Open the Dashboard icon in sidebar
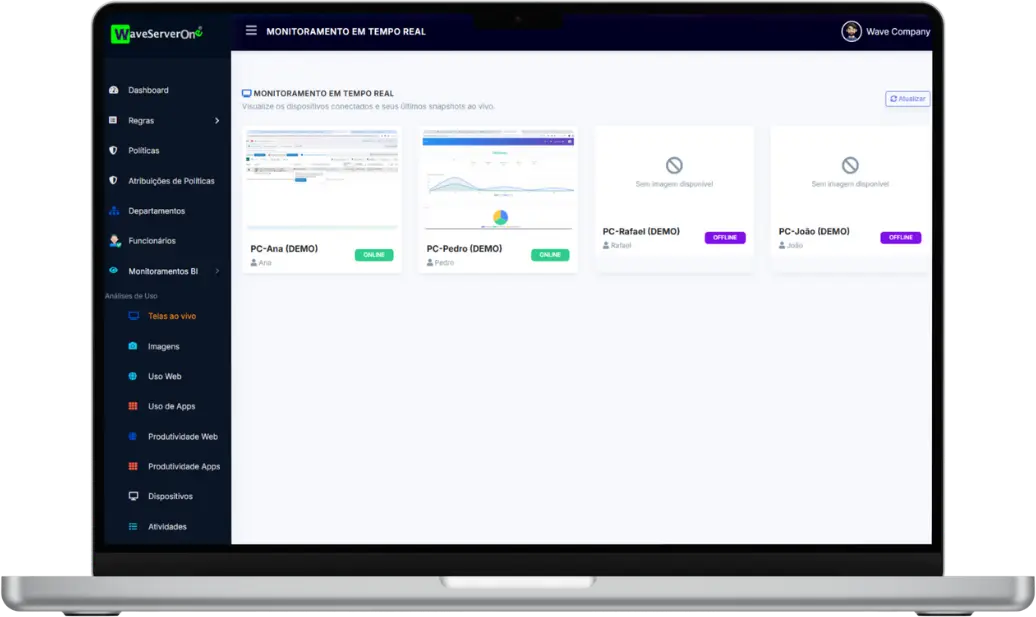This screenshot has height=617, width=1036. click(x=113, y=90)
